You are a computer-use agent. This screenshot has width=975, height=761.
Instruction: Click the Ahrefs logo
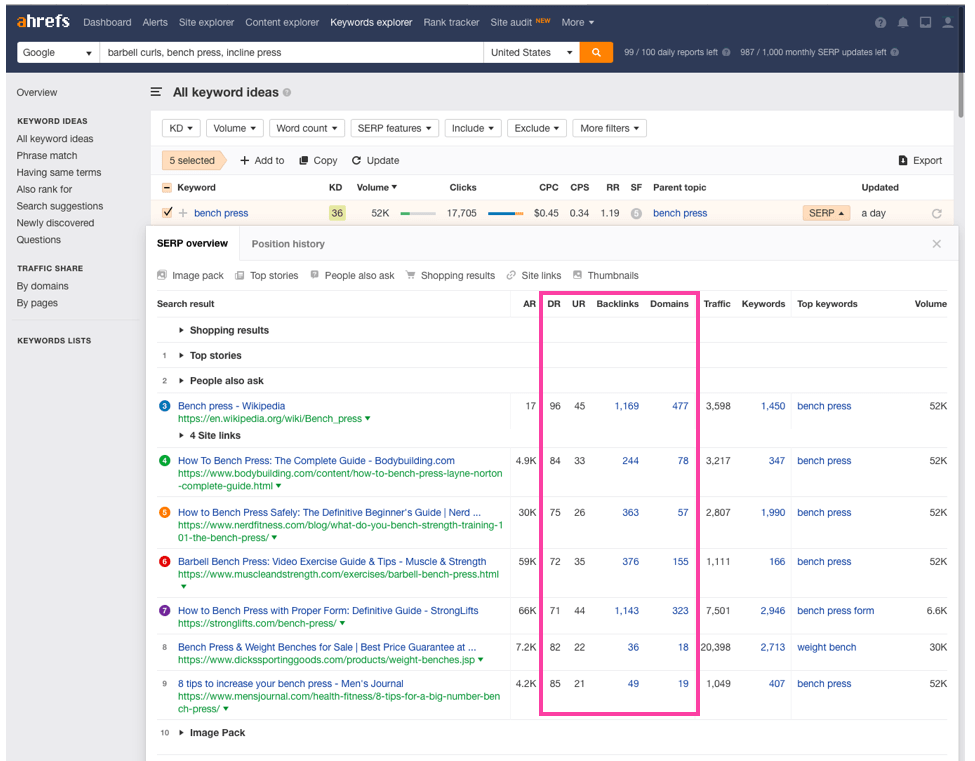click(x=43, y=21)
